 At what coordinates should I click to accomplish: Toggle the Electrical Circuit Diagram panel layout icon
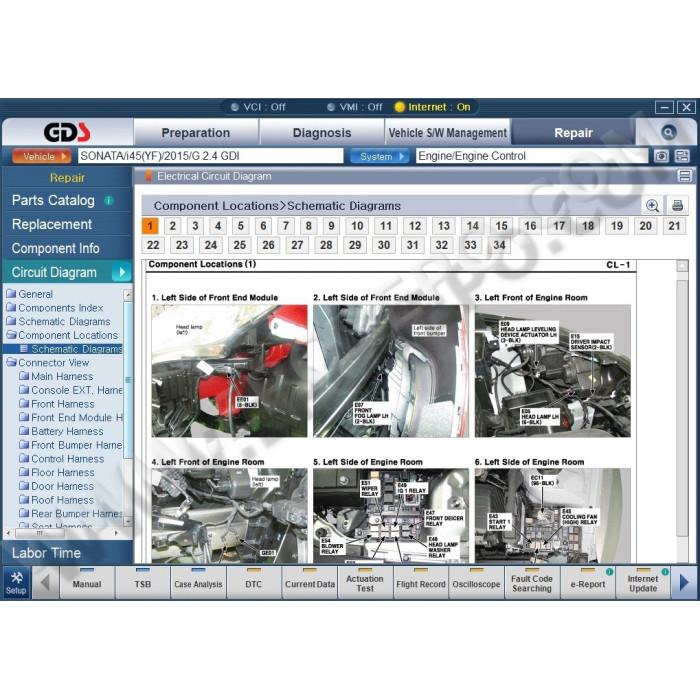point(685,176)
